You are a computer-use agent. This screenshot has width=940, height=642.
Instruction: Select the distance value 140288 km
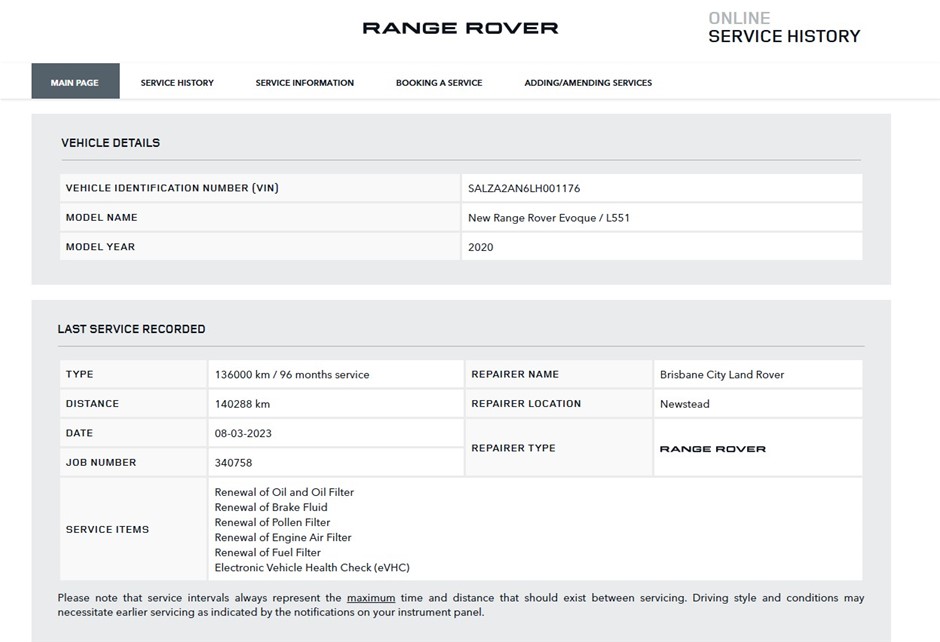click(x=242, y=404)
